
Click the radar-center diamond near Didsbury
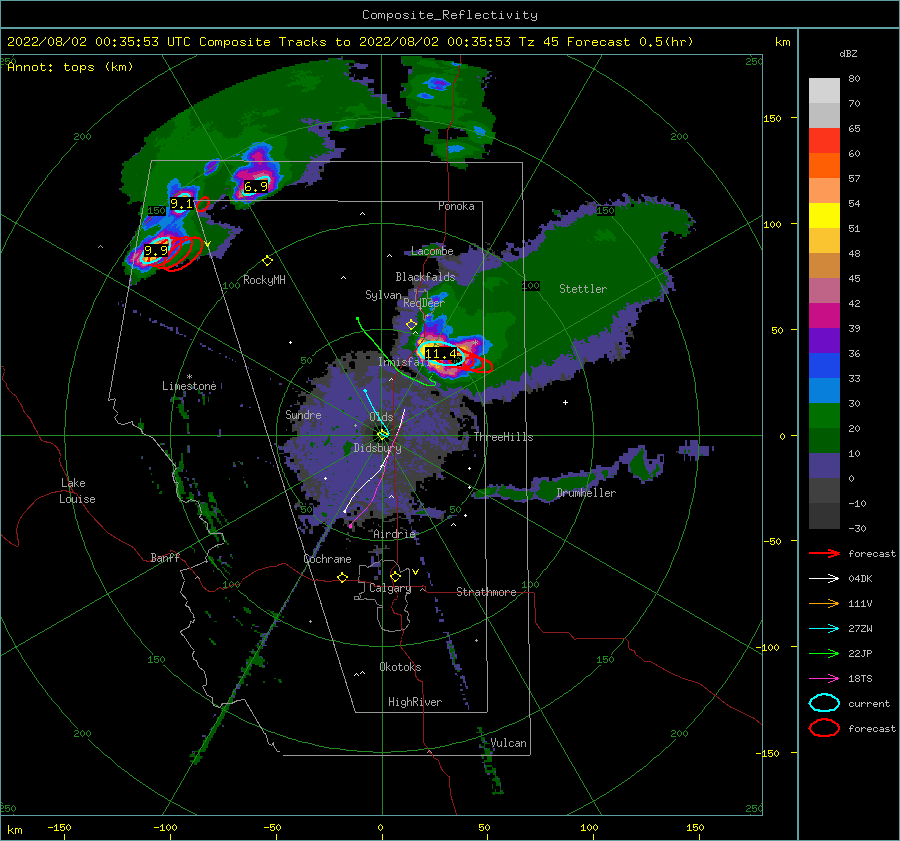coord(383,435)
